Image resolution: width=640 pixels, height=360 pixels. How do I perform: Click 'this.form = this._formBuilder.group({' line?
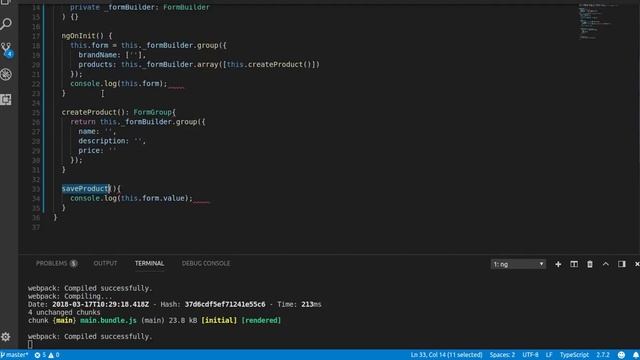(148, 45)
